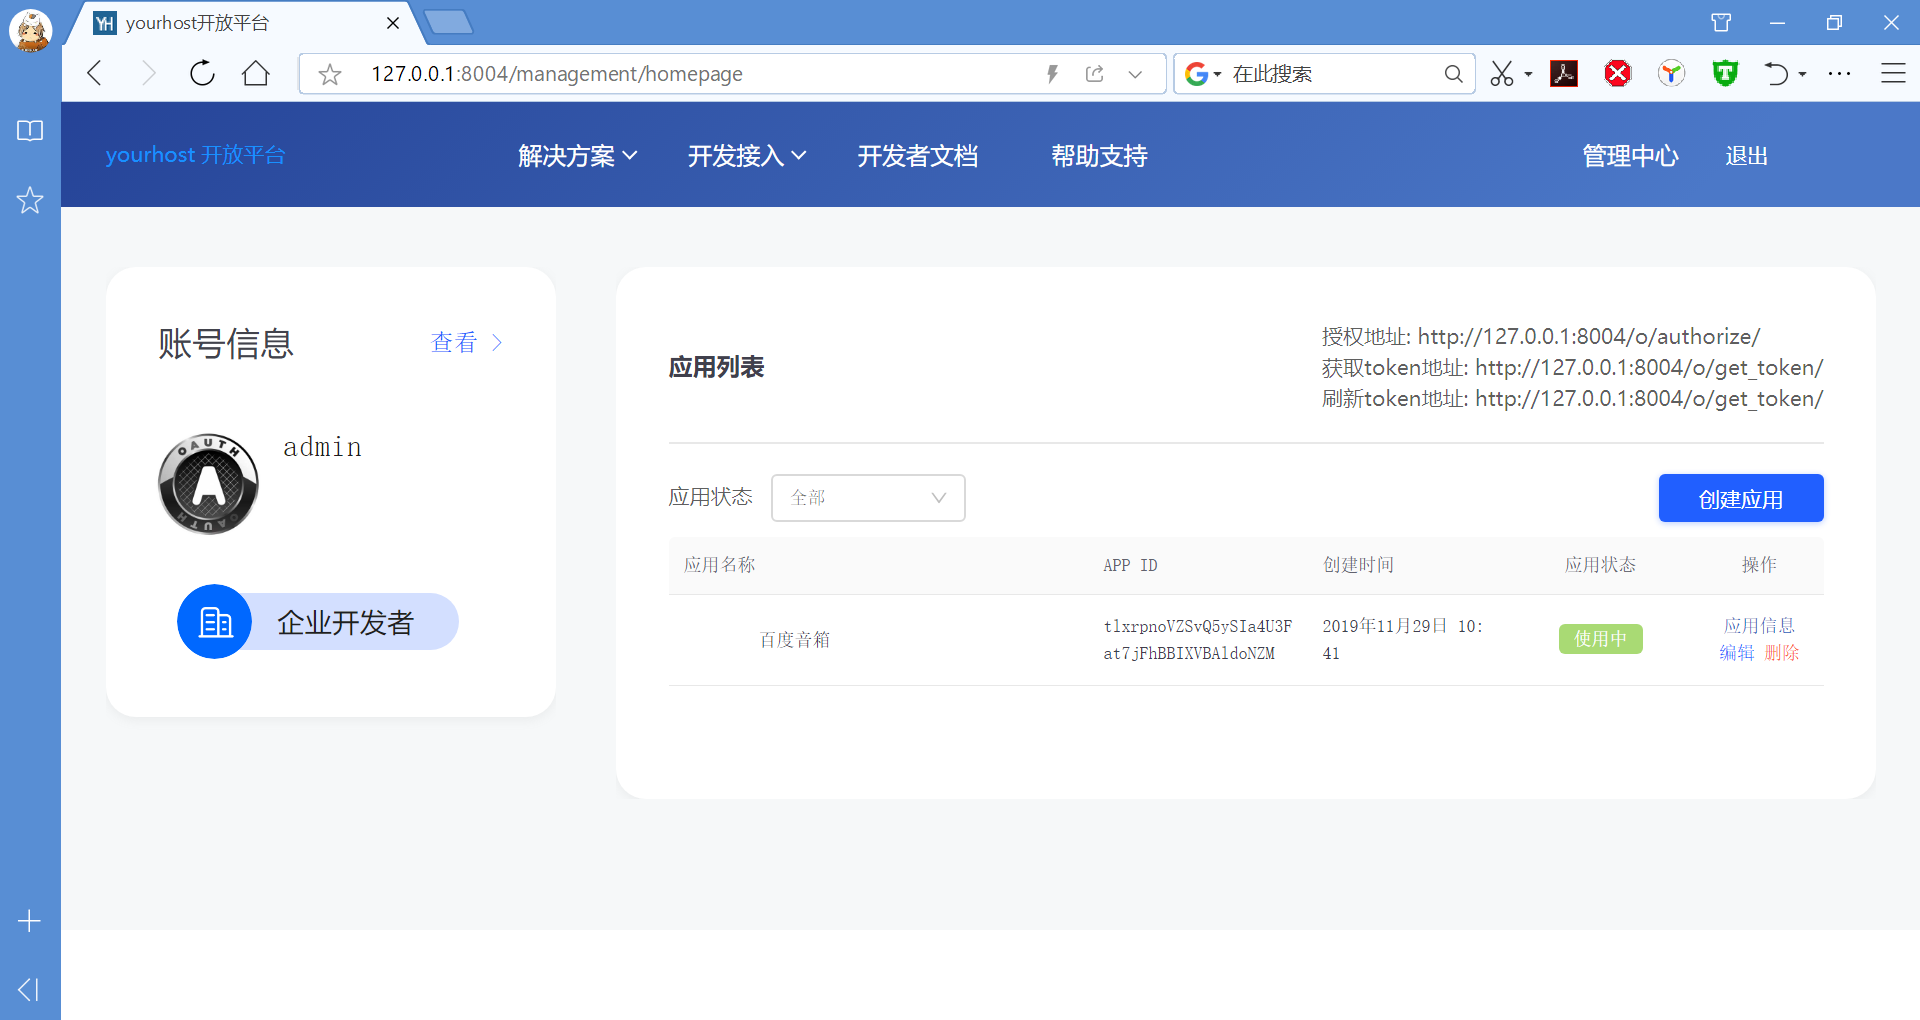This screenshot has width=1920, height=1020.
Task: Click the yourhost 开放平台 logo link
Action: [x=196, y=155]
